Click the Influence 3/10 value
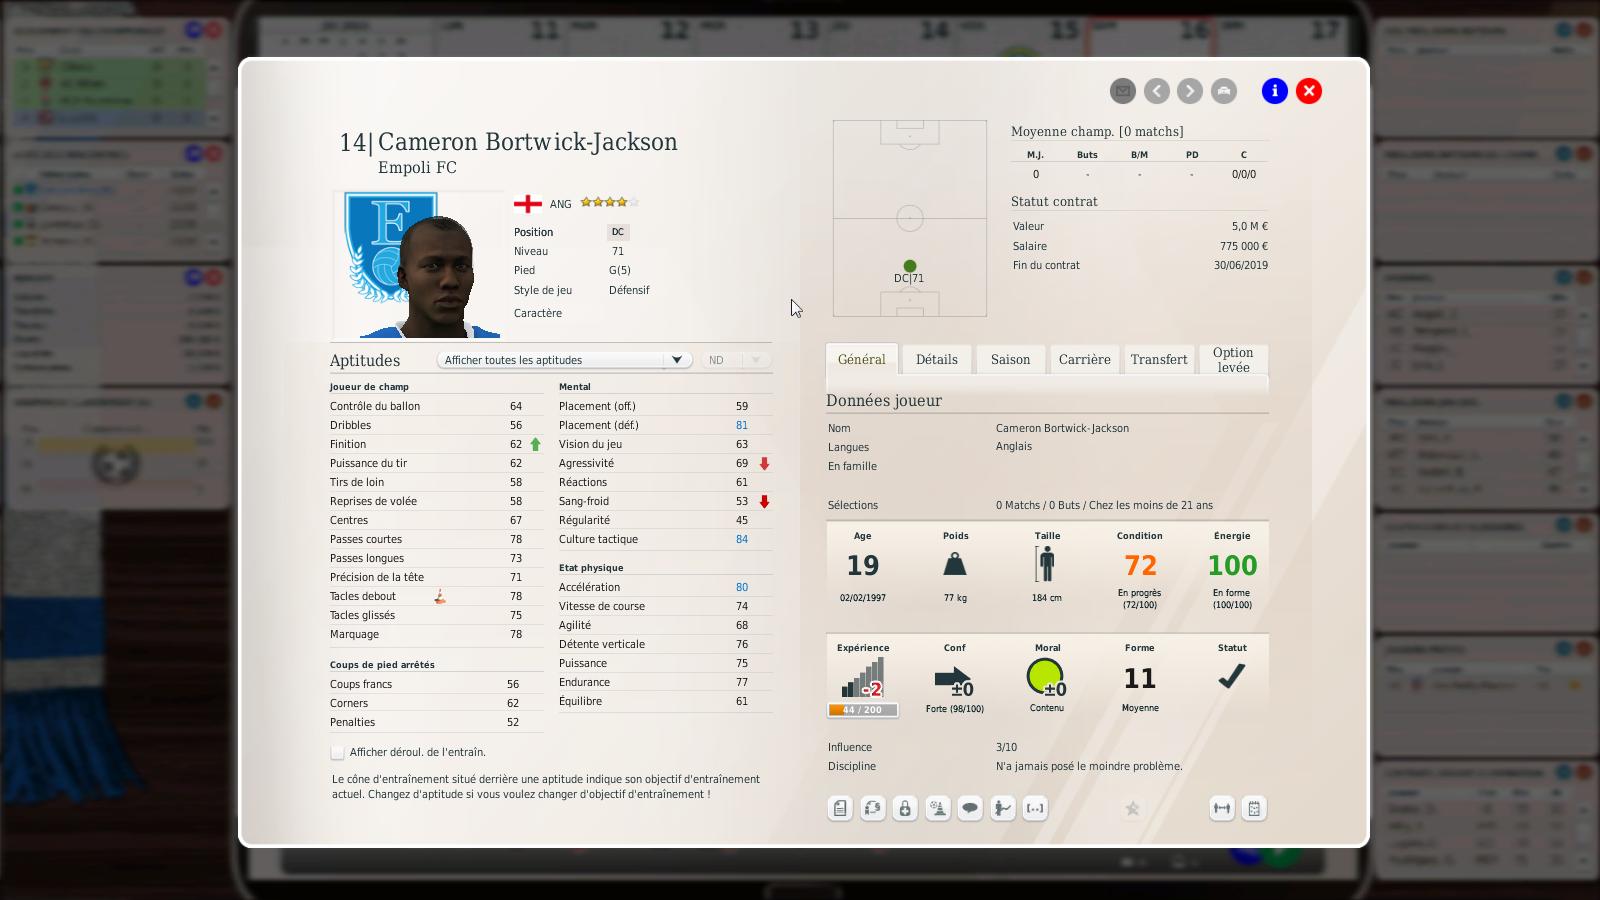The width and height of the screenshot is (1600, 900). [x=1007, y=747]
